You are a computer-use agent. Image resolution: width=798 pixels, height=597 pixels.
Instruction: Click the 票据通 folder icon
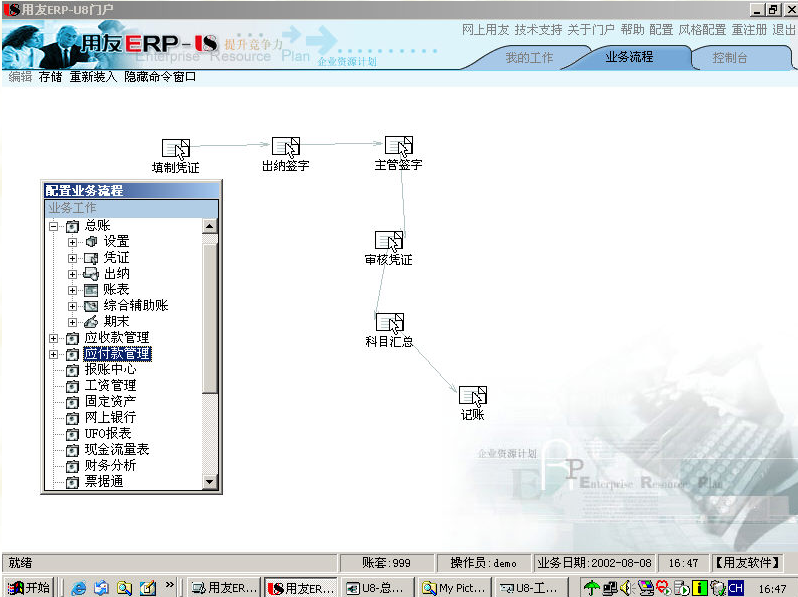click(x=72, y=481)
